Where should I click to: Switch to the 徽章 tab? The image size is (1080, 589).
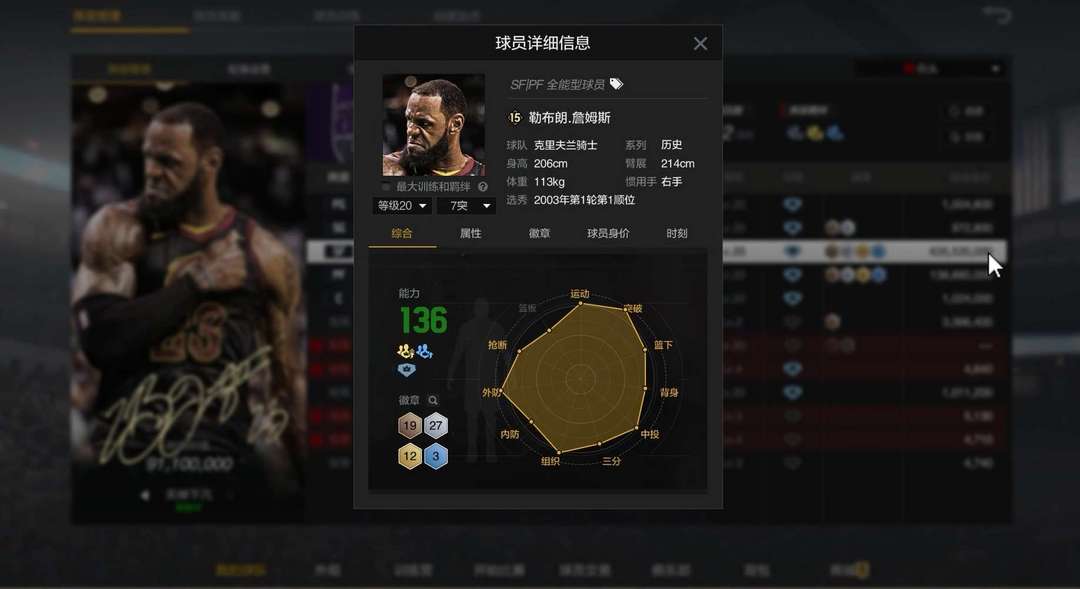(x=539, y=234)
